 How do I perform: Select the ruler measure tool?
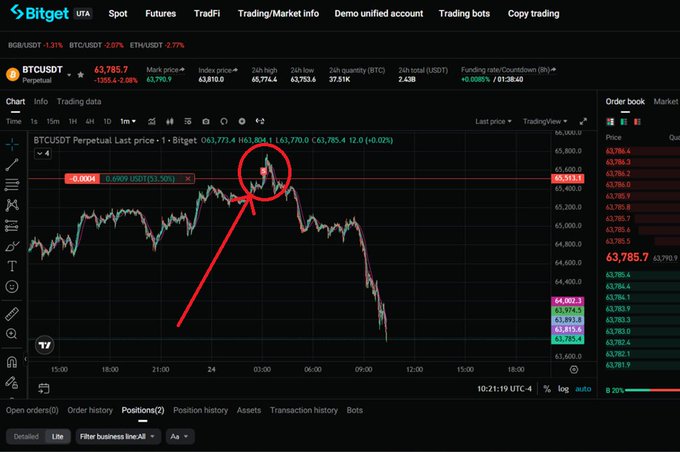tap(12, 314)
